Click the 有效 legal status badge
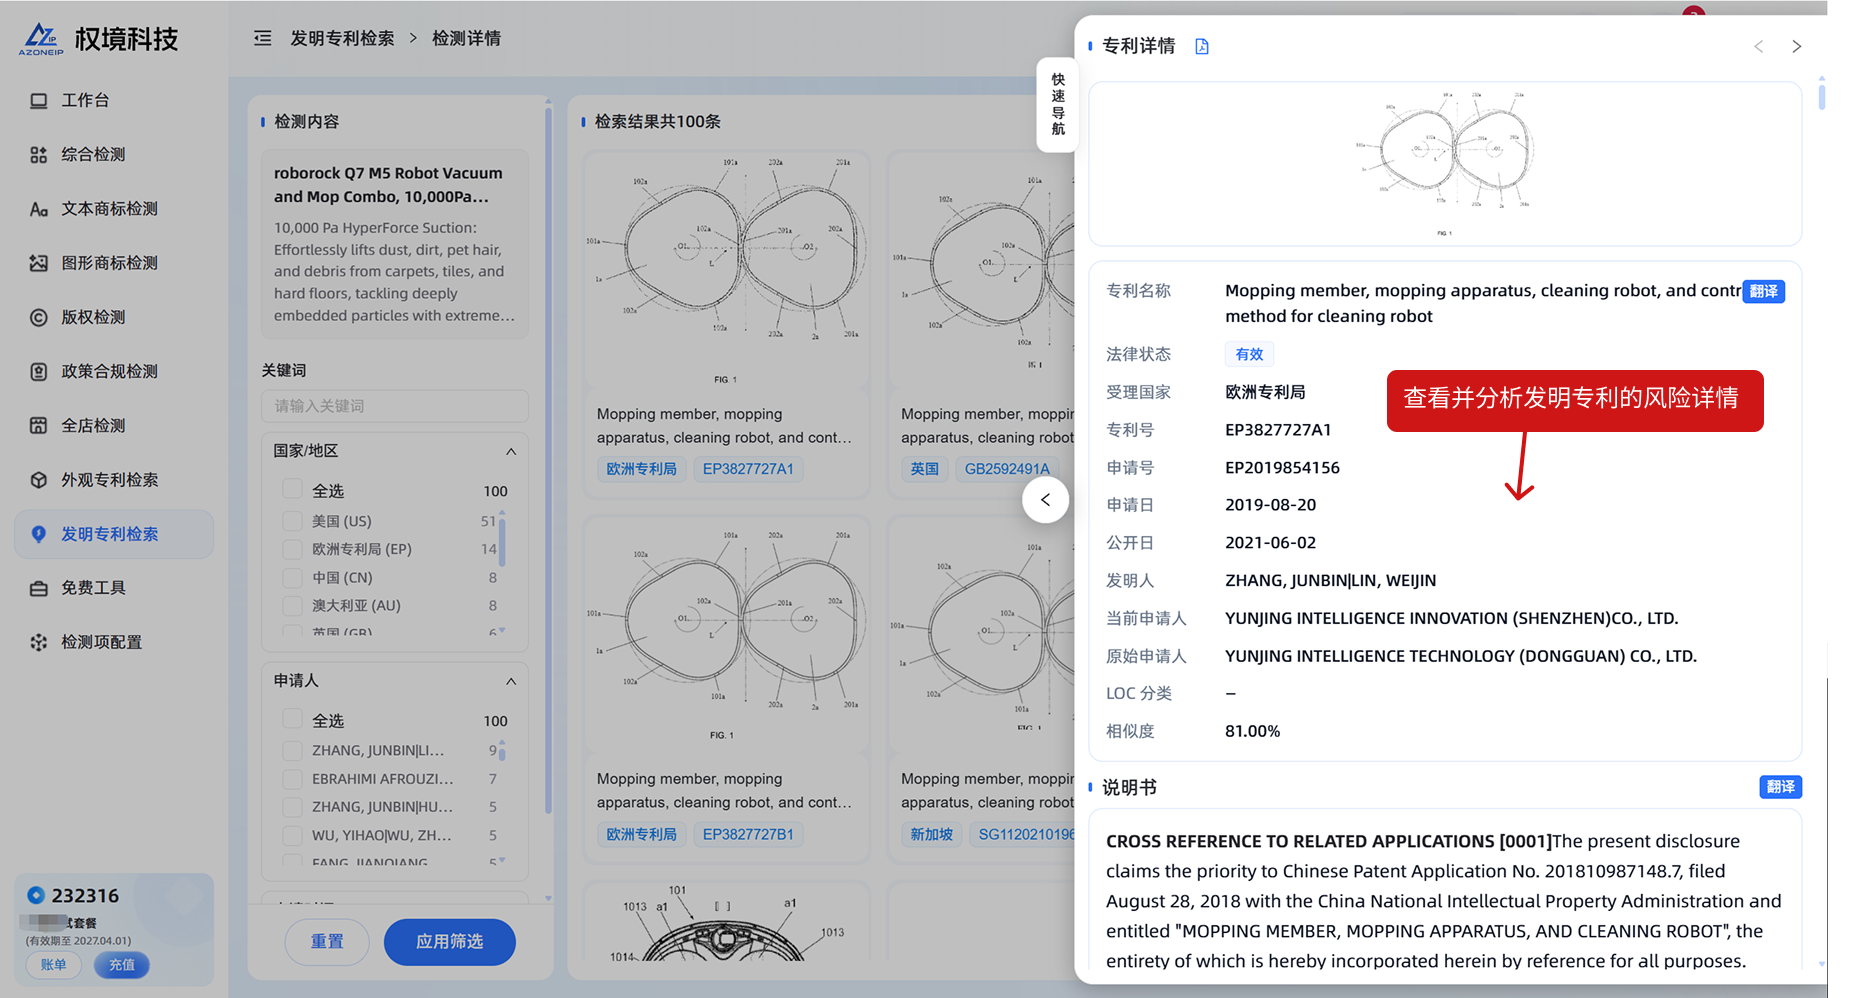This screenshot has width=1851, height=998. [1249, 354]
